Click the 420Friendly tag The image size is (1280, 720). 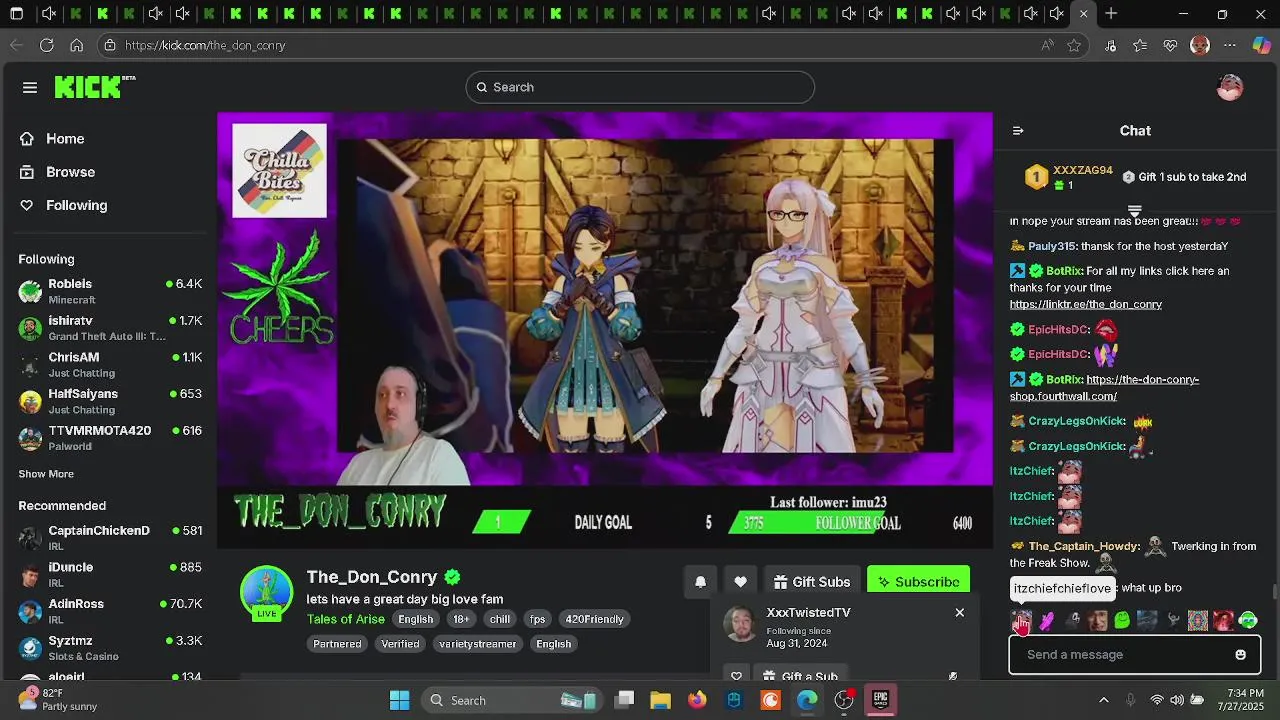[594, 619]
